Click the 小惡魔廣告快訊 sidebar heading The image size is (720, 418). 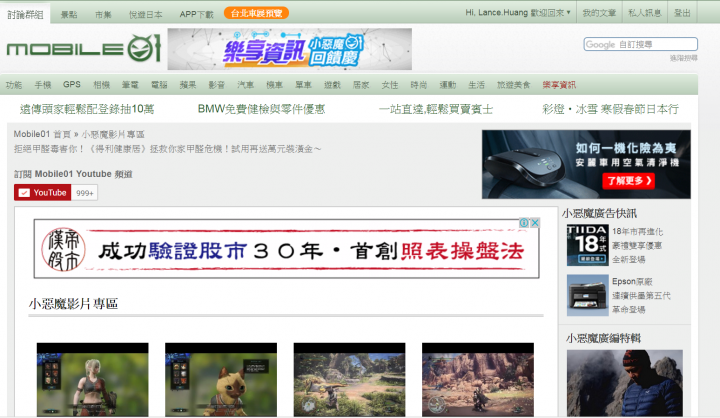599,213
